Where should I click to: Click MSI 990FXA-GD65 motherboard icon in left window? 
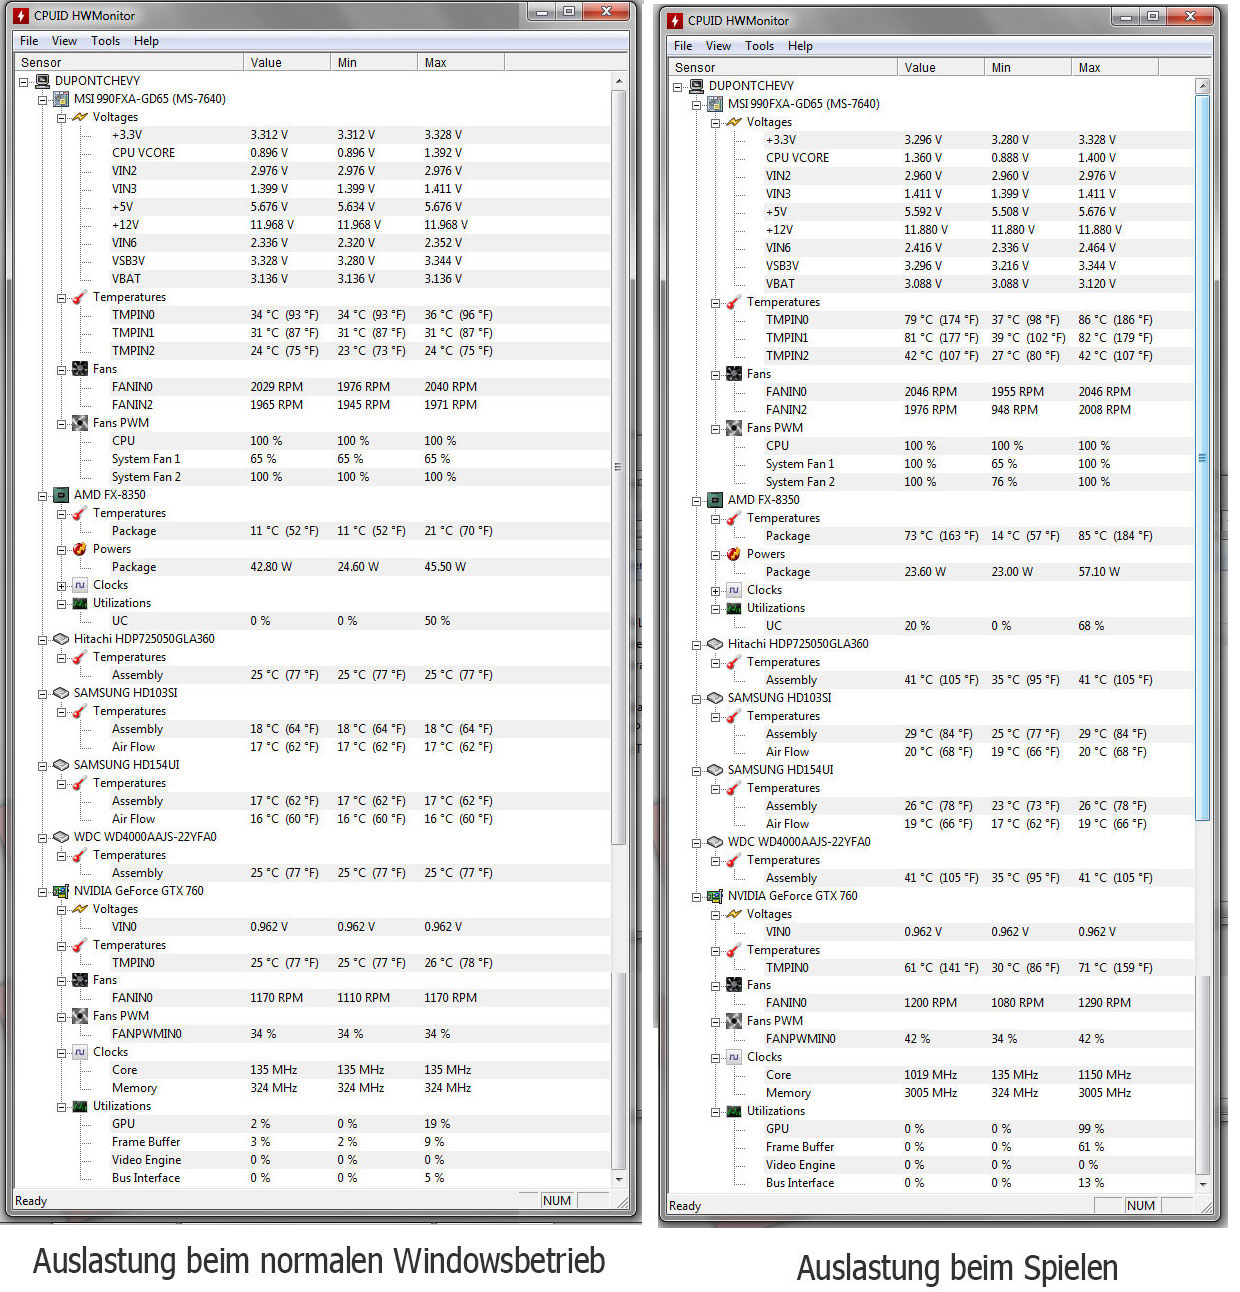pos(61,99)
